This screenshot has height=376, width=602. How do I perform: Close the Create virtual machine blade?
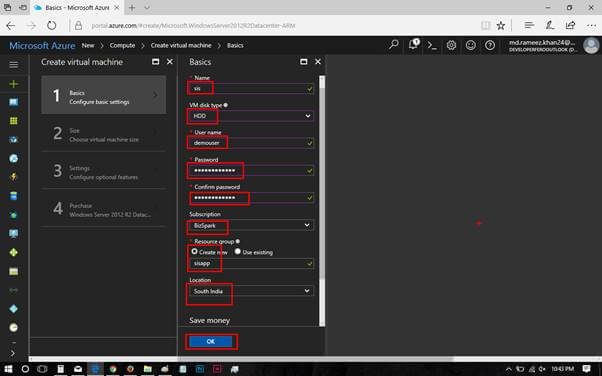click(170, 61)
